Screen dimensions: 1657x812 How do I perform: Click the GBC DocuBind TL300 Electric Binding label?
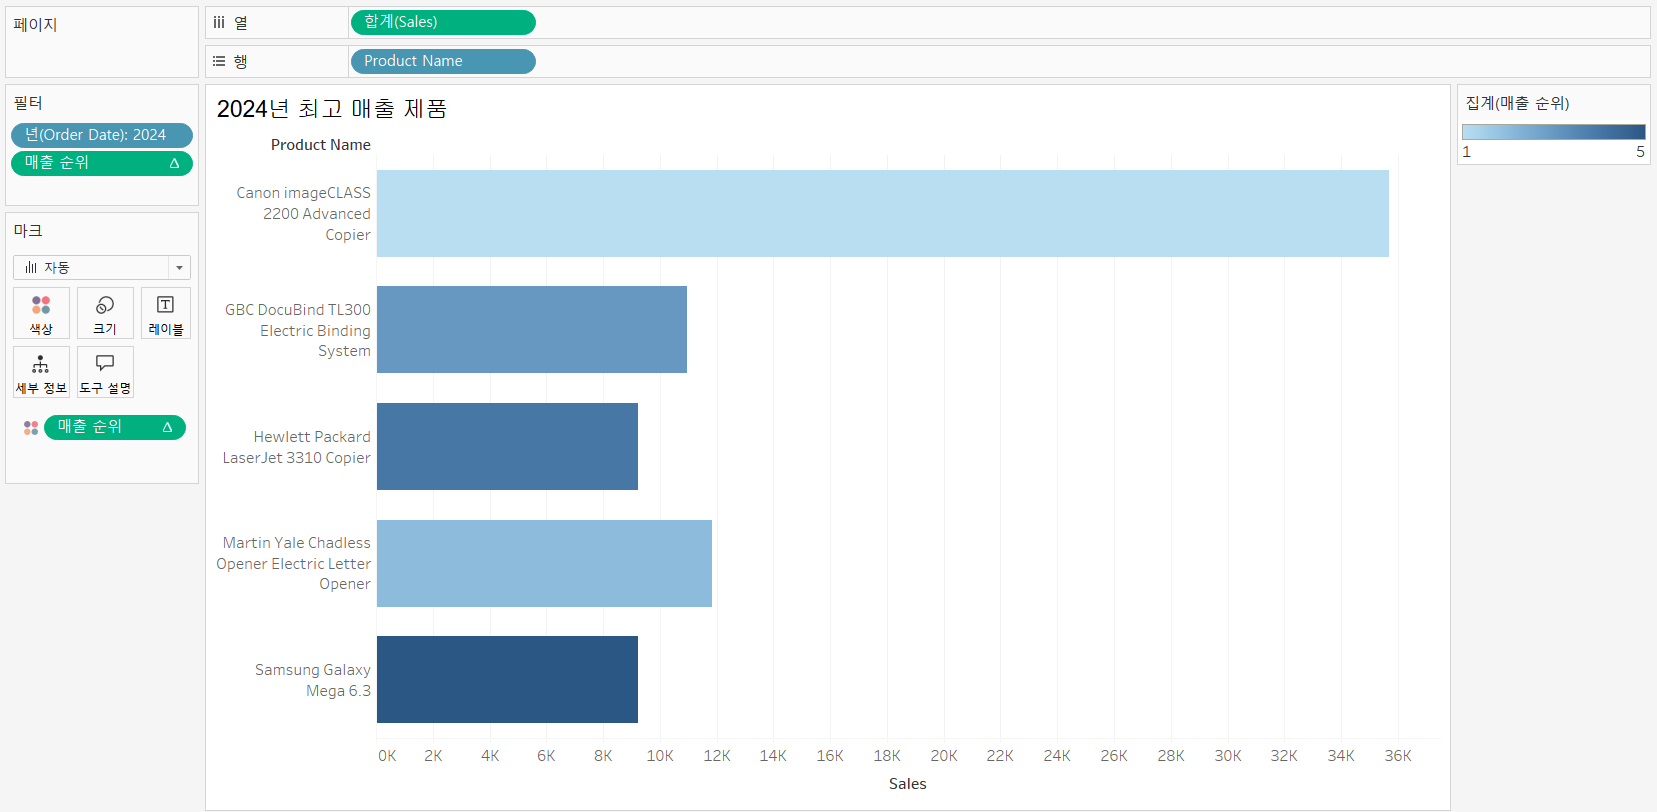(297, 330)
